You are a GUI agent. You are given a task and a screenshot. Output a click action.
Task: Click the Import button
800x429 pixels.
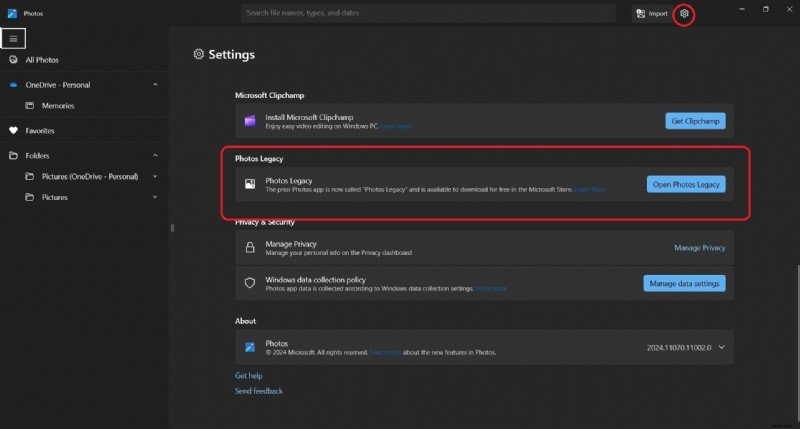point(652,14)
